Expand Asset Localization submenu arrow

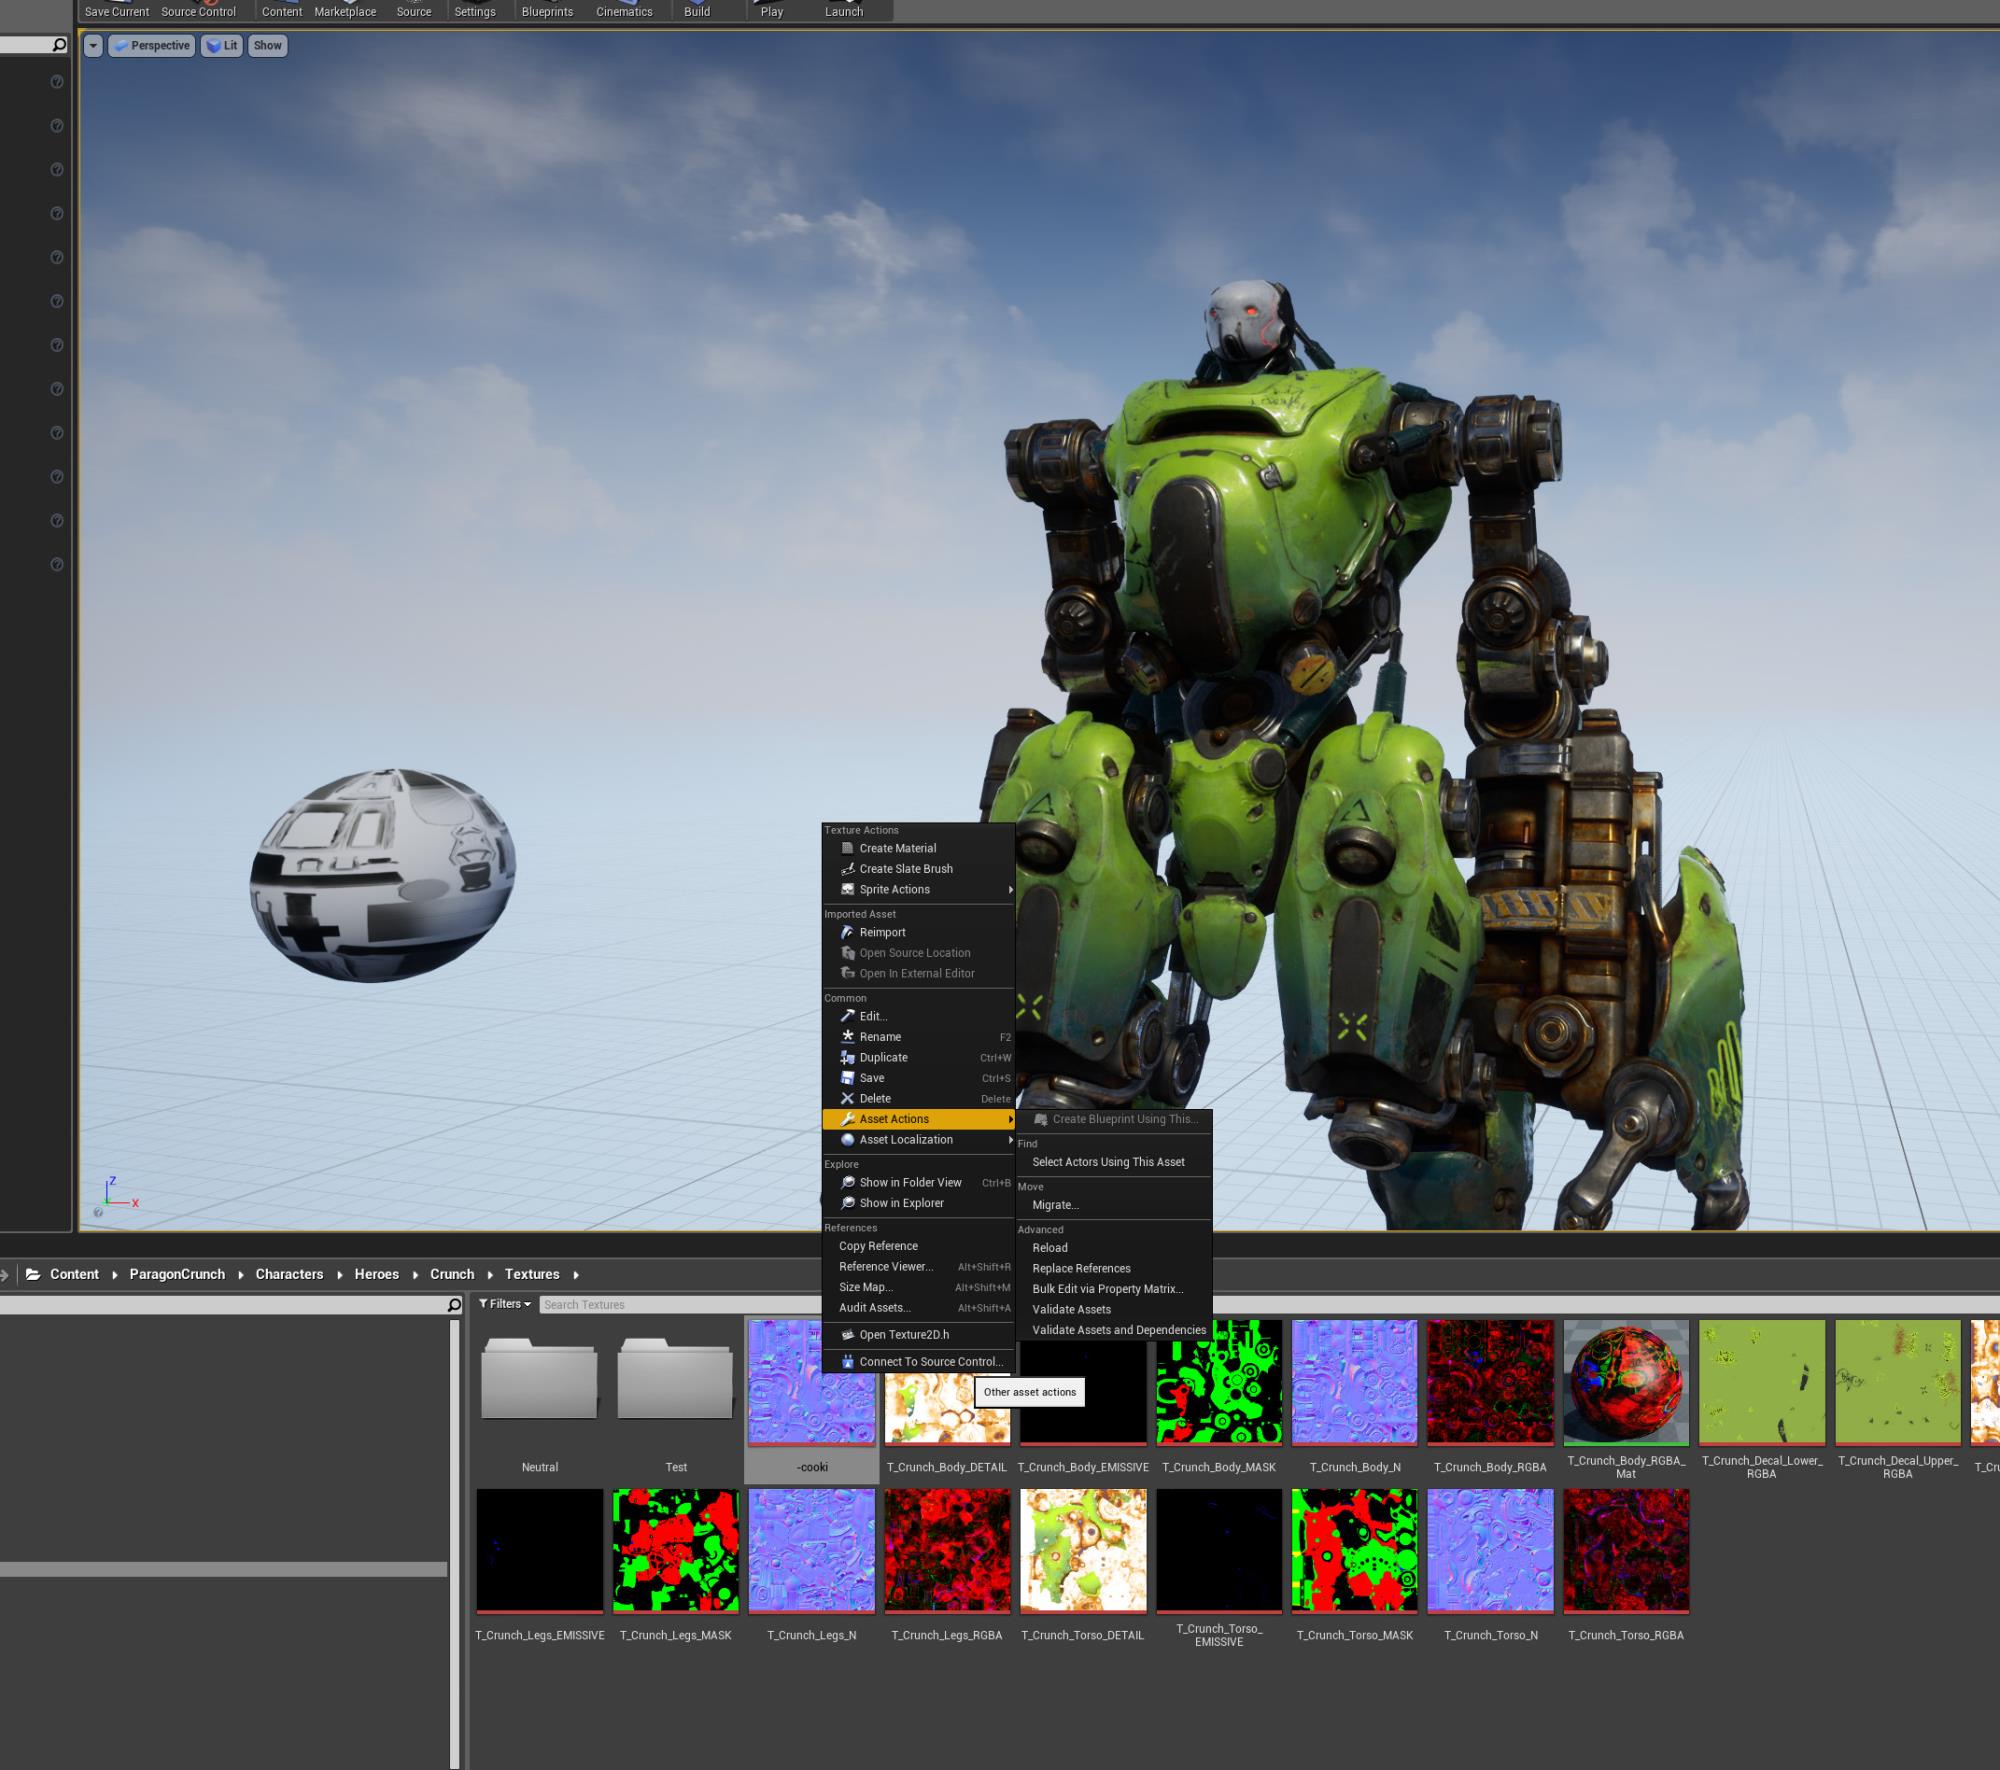tap(1008, 1140)
